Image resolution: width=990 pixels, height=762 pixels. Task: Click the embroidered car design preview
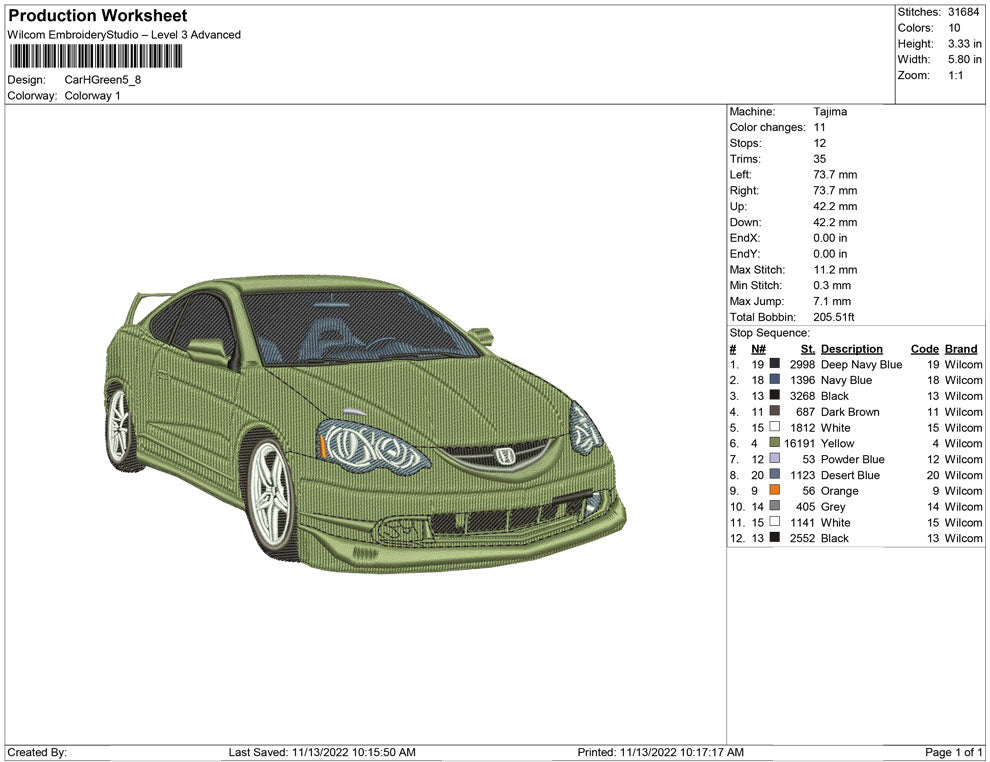(365, 430)
